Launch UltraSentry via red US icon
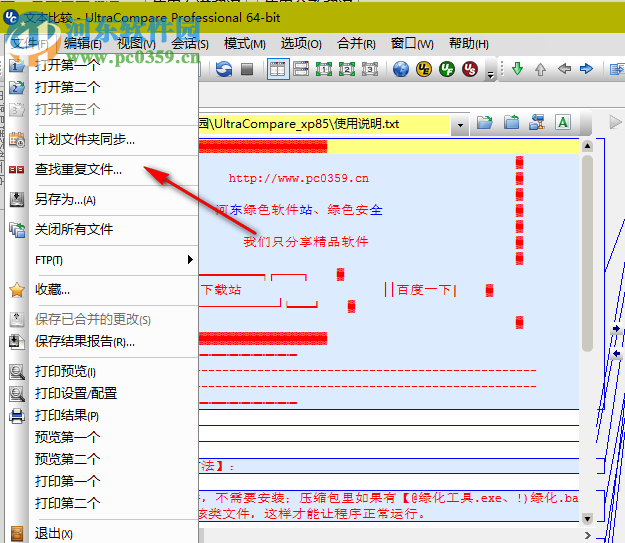 tap(470, 69)
